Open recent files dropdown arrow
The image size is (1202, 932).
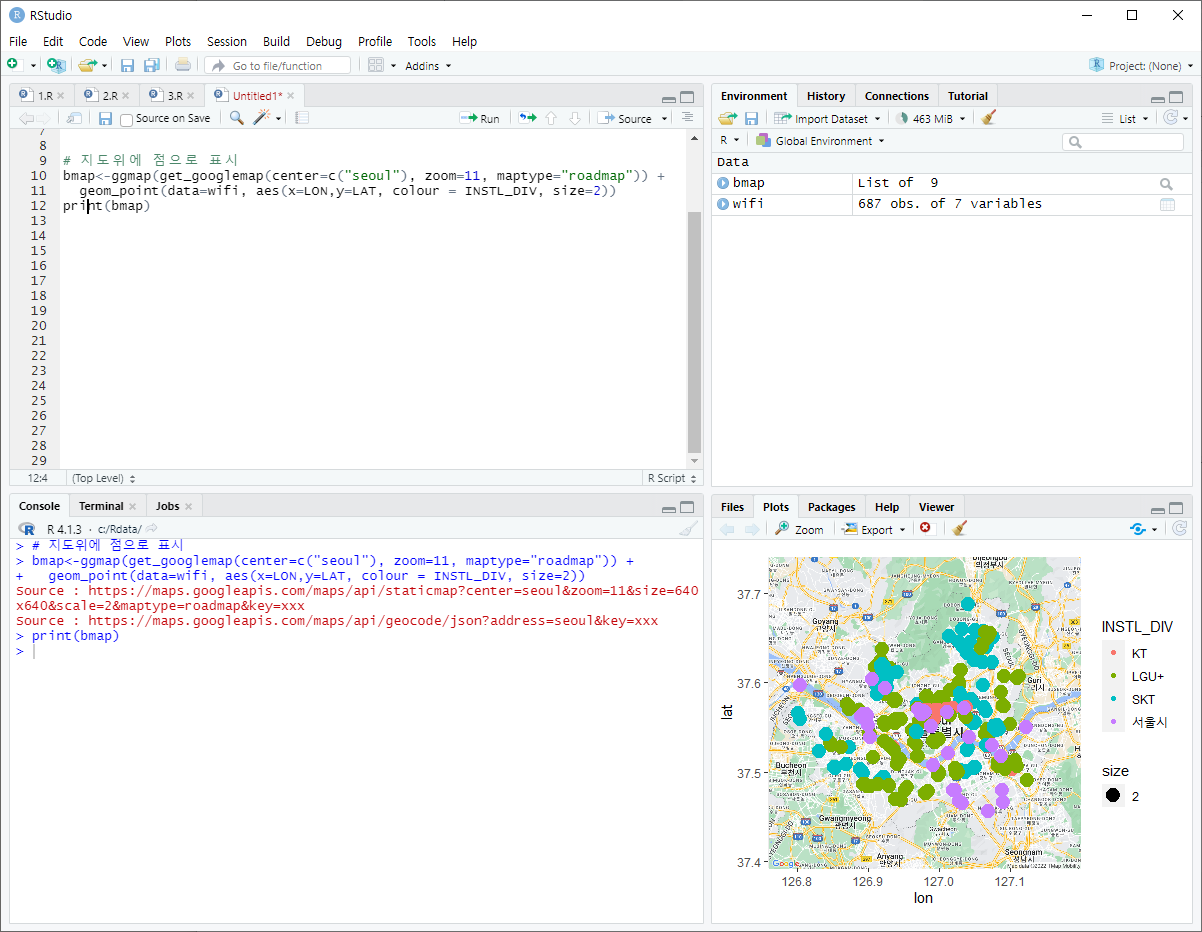[104, 66]
